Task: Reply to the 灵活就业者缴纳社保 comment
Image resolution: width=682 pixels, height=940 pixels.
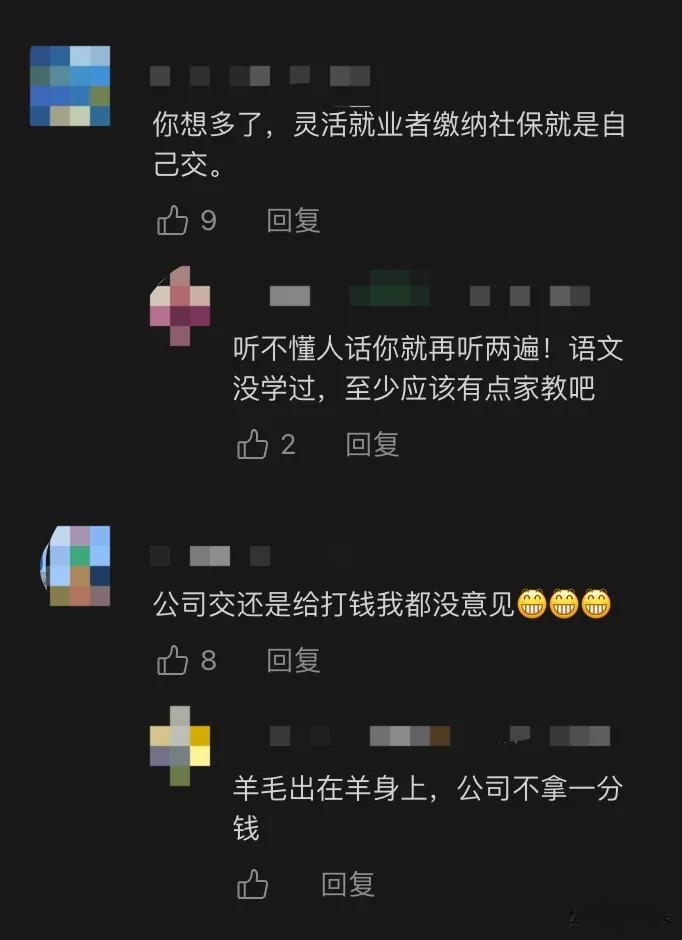Action: 293,221
